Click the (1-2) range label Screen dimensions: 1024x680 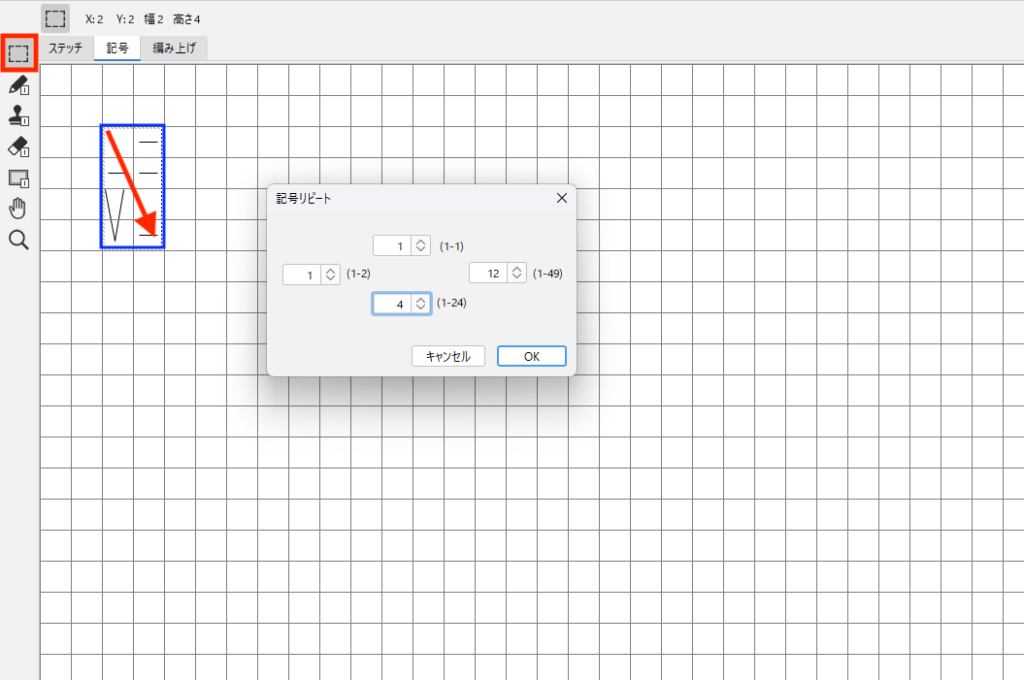(x=359, y=274)
